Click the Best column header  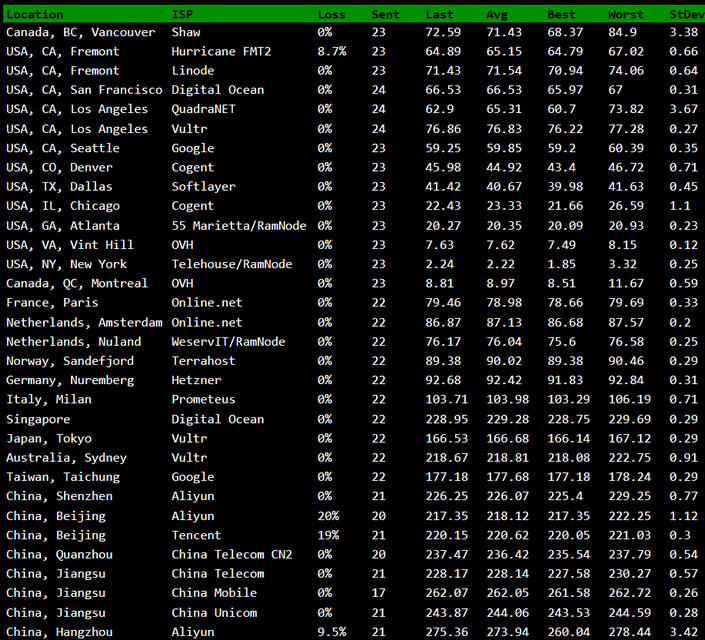click(x=561, y=14)
